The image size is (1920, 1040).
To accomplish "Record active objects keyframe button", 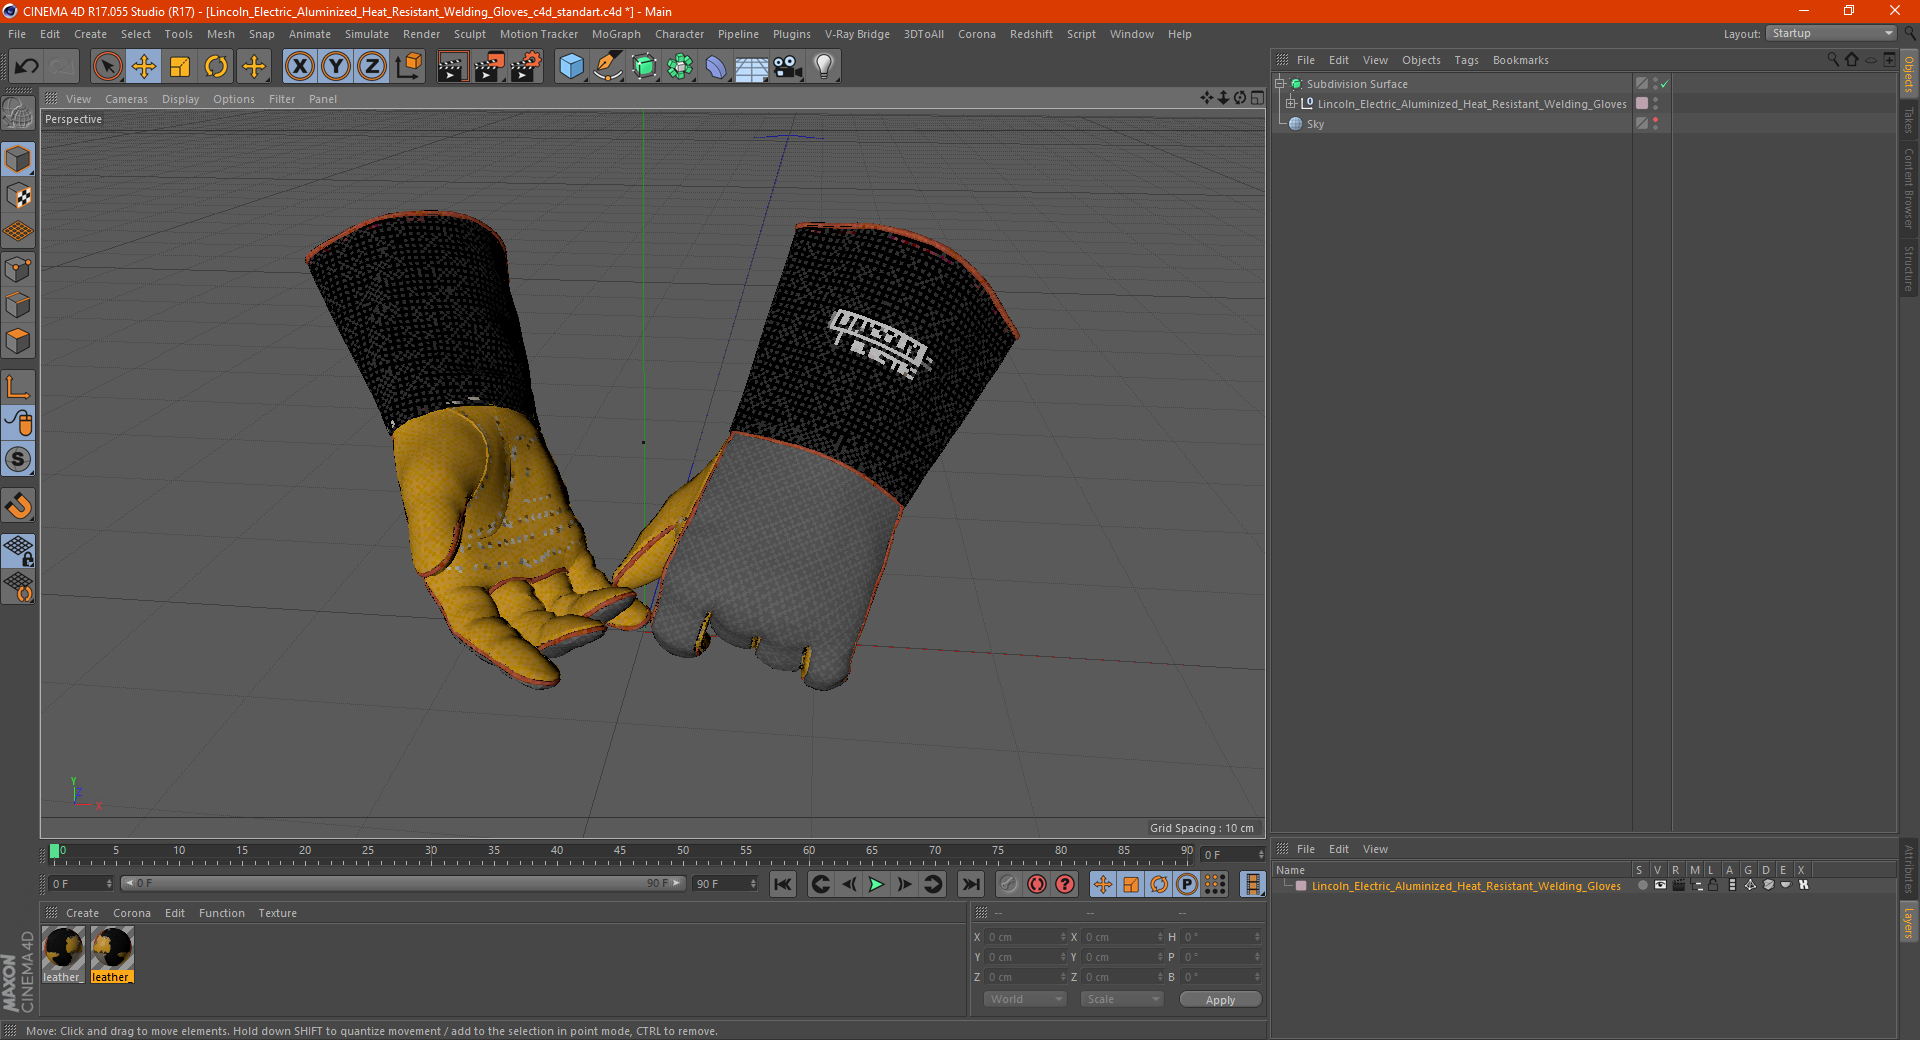I will 1009,884.
